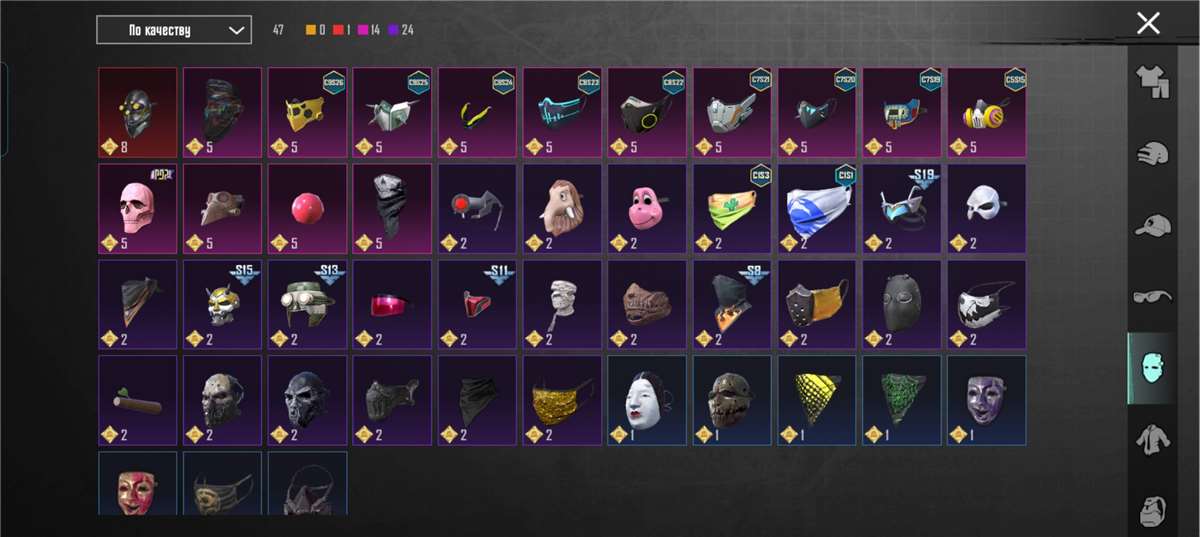The height and width of the screenshot is (537, 1200).
Task: Select the green cactus bandana C1S3
Action: pyautogui.click(x=733, y=207)
